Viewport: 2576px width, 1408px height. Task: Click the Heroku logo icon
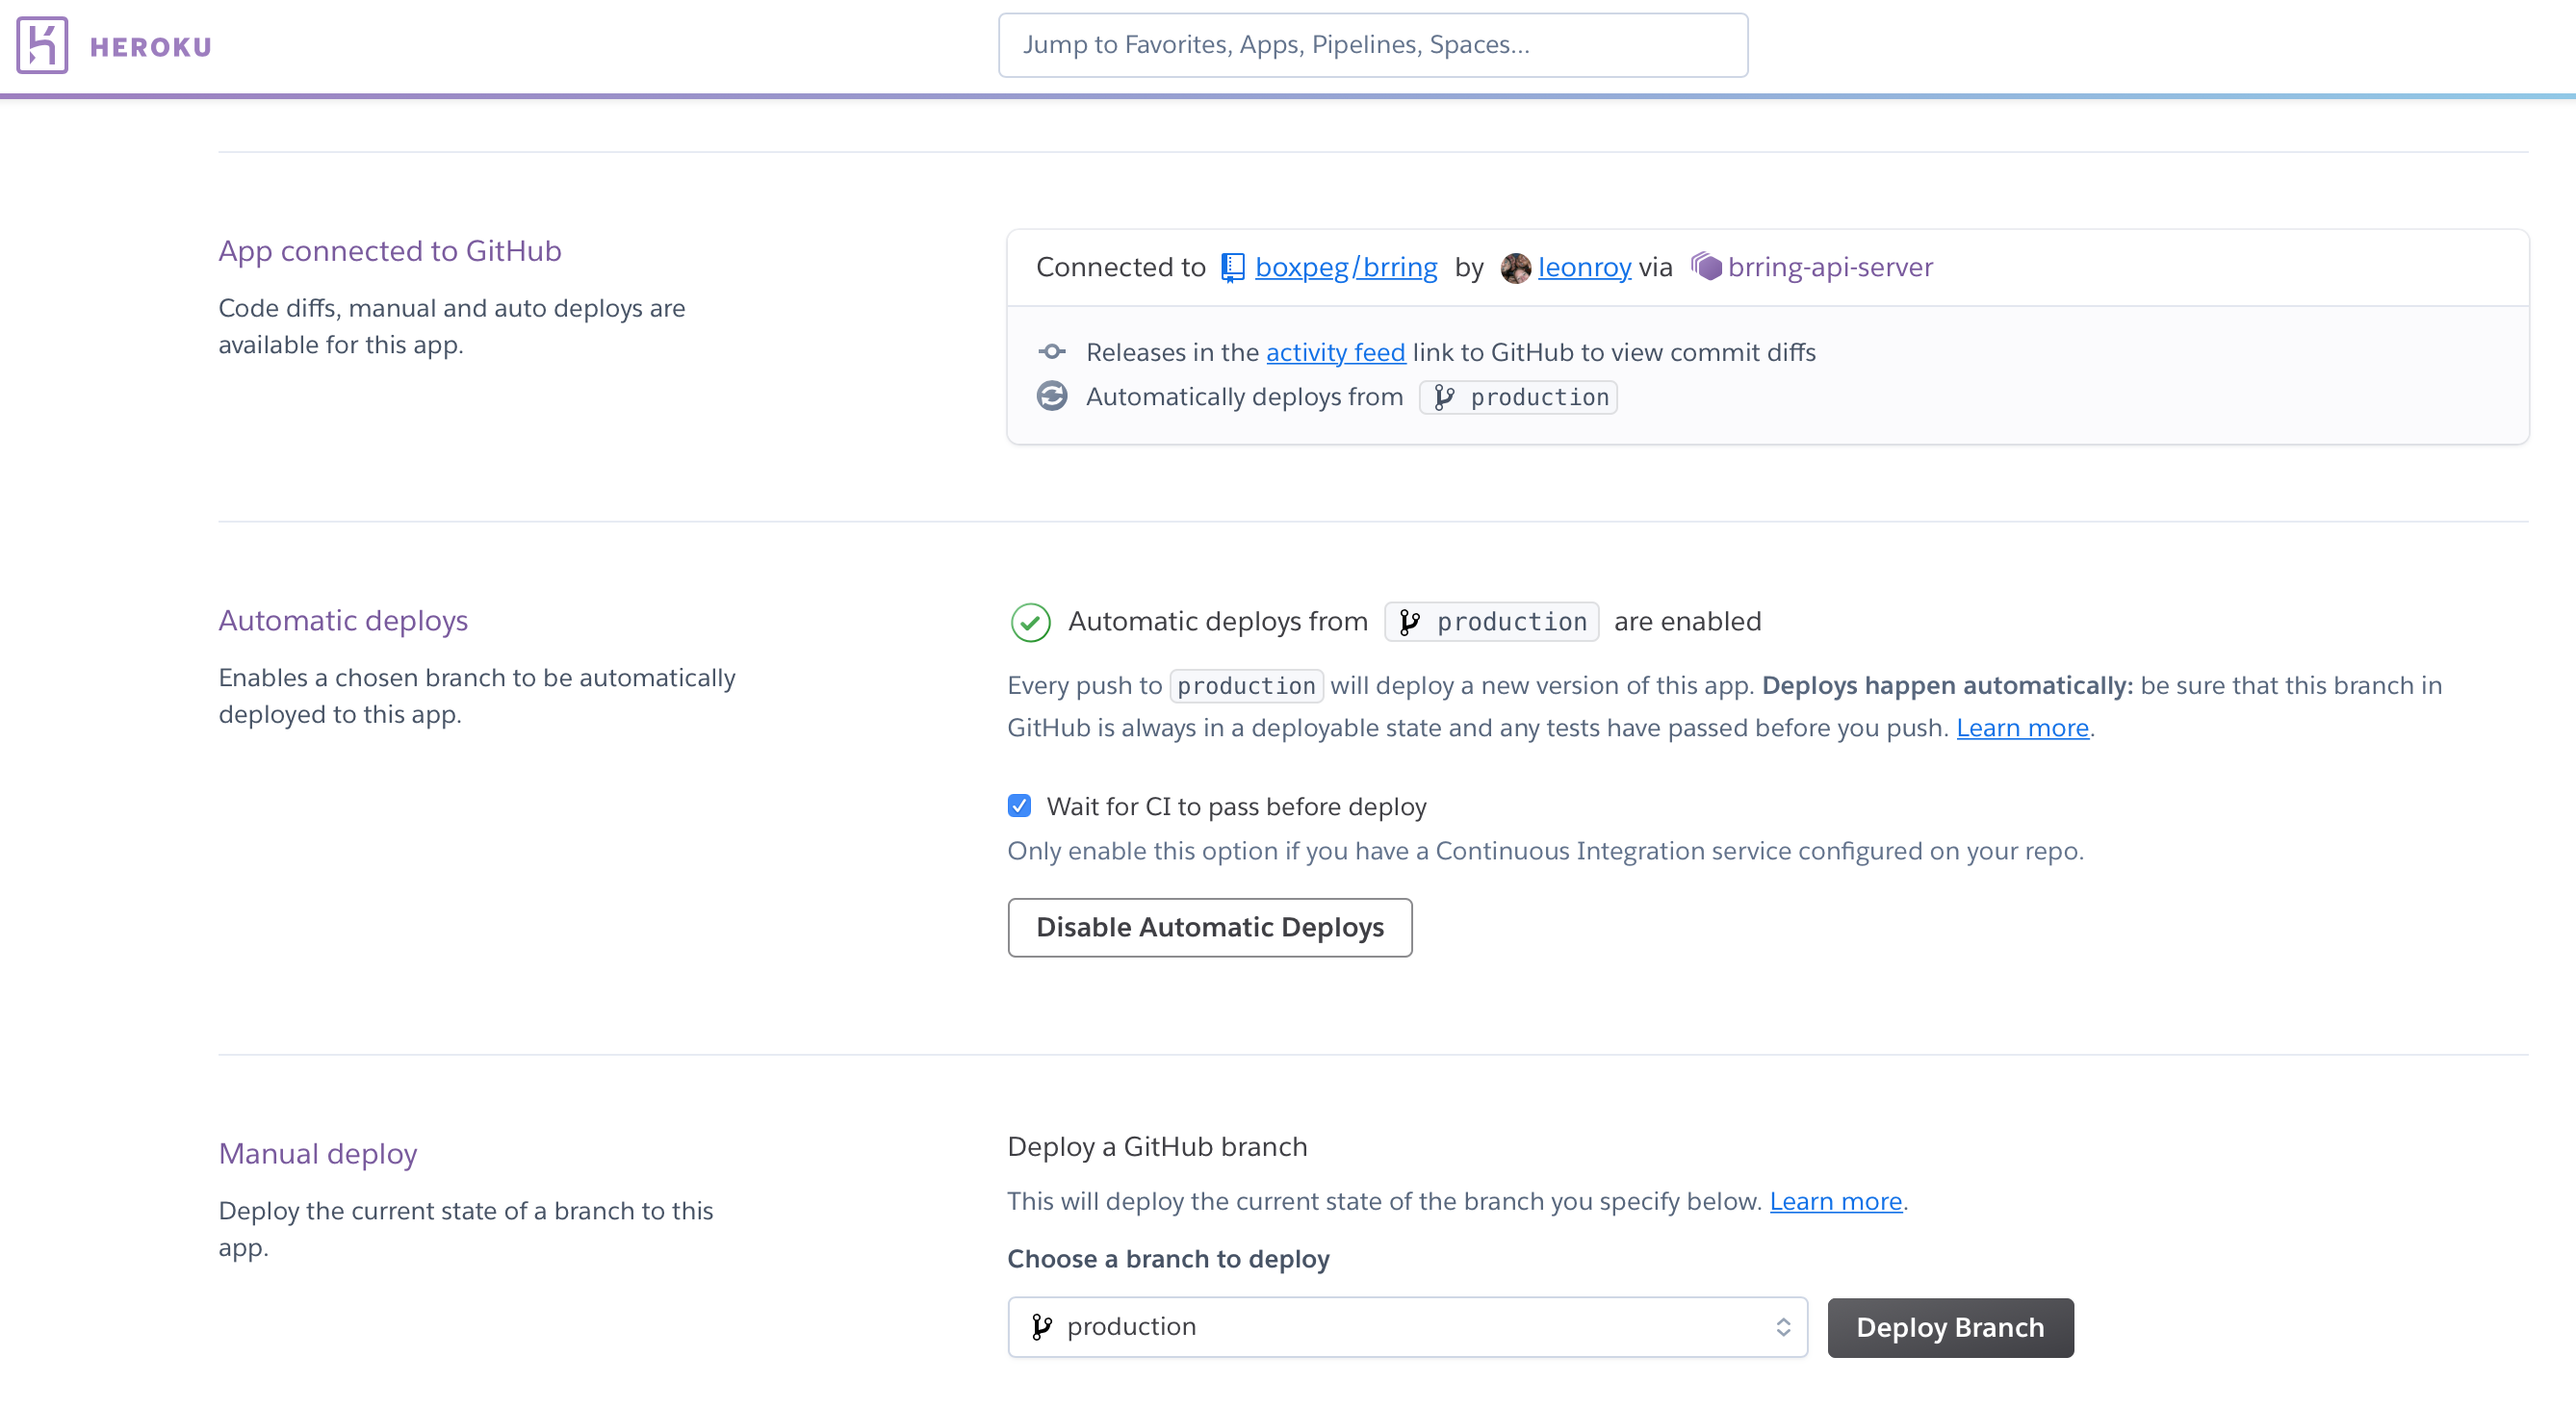42,45
